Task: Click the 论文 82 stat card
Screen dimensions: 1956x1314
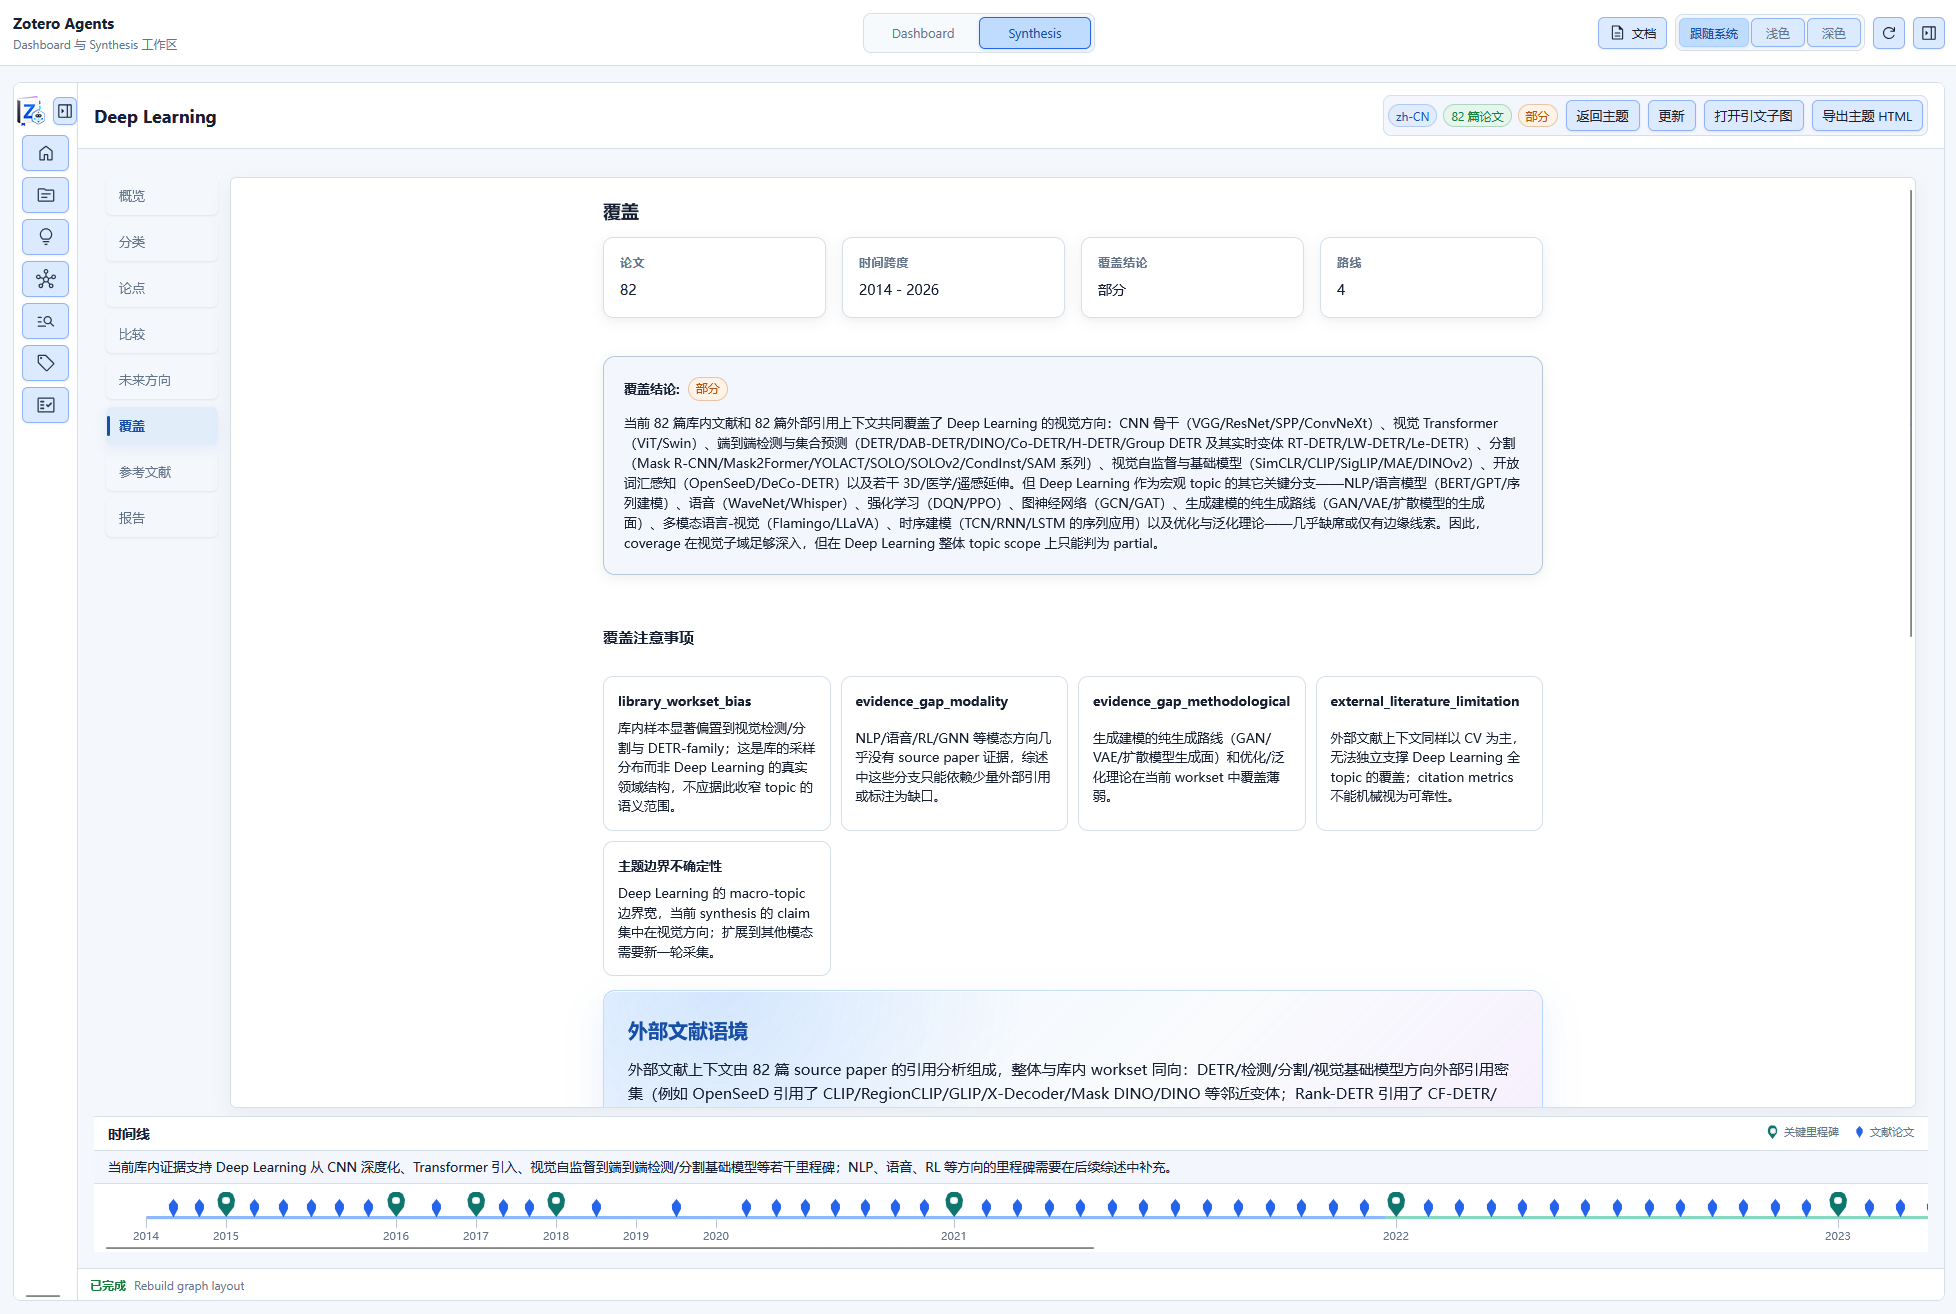Action: pos(714,277)
